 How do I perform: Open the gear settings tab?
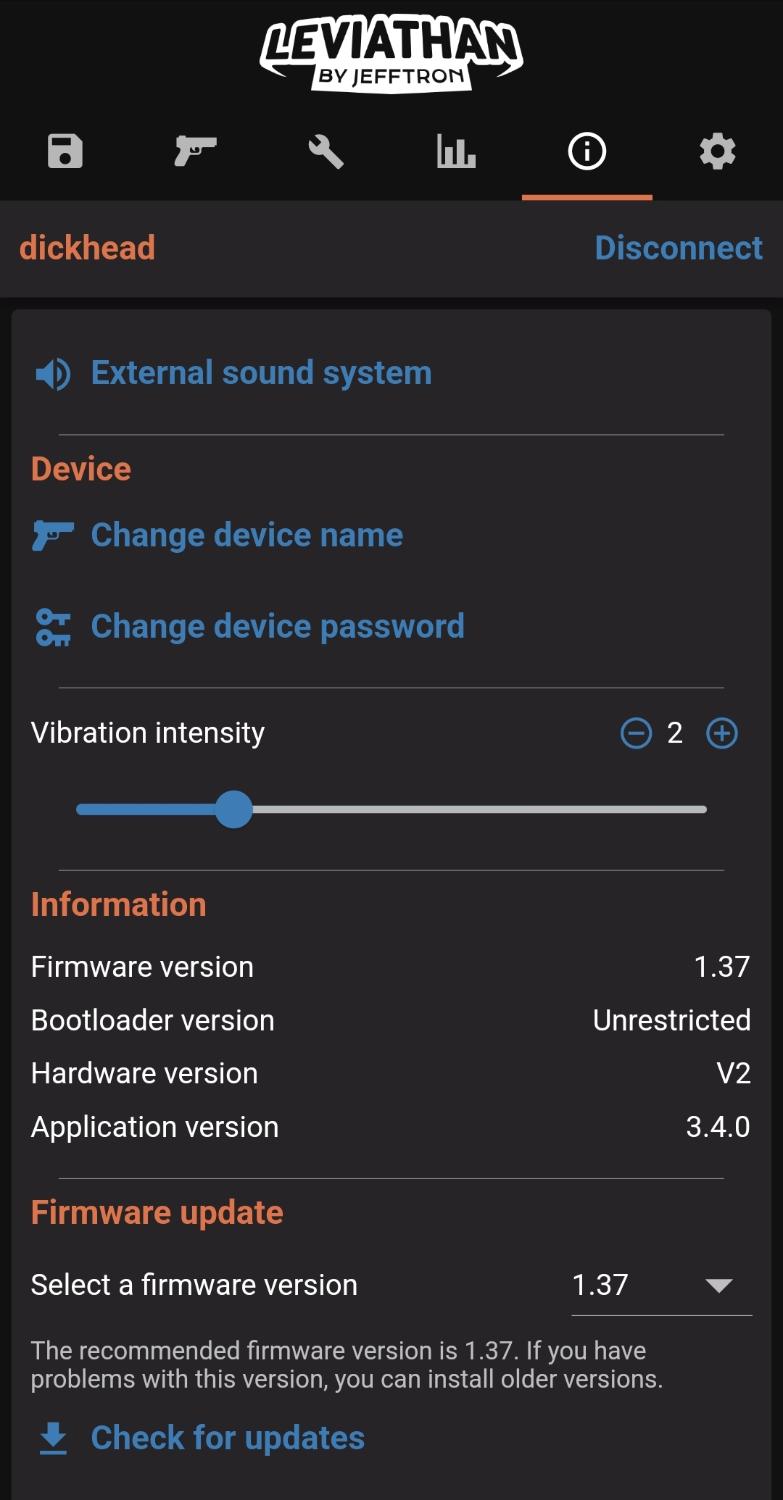pos(717,152)
